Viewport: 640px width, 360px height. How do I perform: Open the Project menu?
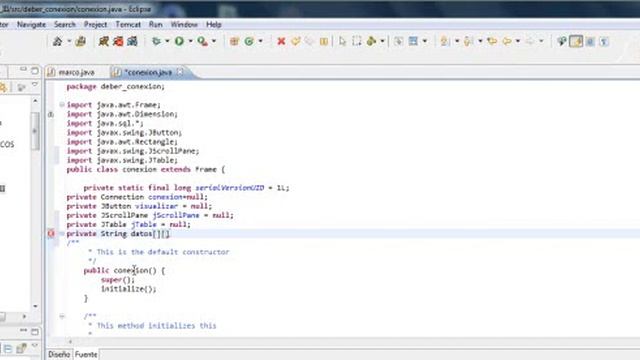pos(96,24)
